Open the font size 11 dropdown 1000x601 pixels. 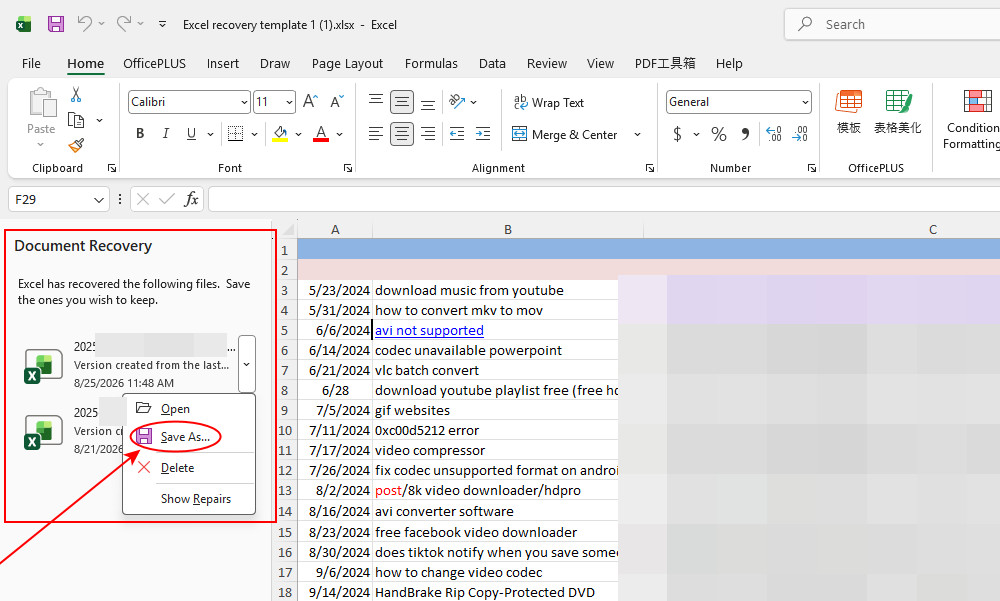tap(289, 102)
